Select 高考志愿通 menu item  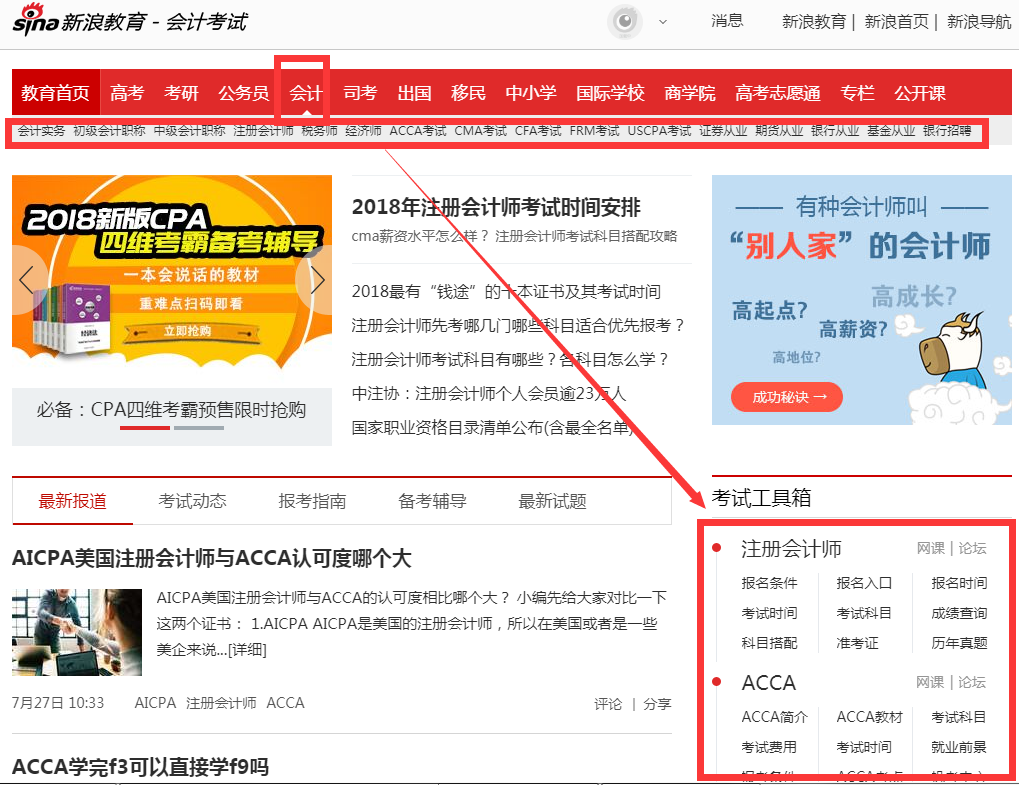(777, 93)
